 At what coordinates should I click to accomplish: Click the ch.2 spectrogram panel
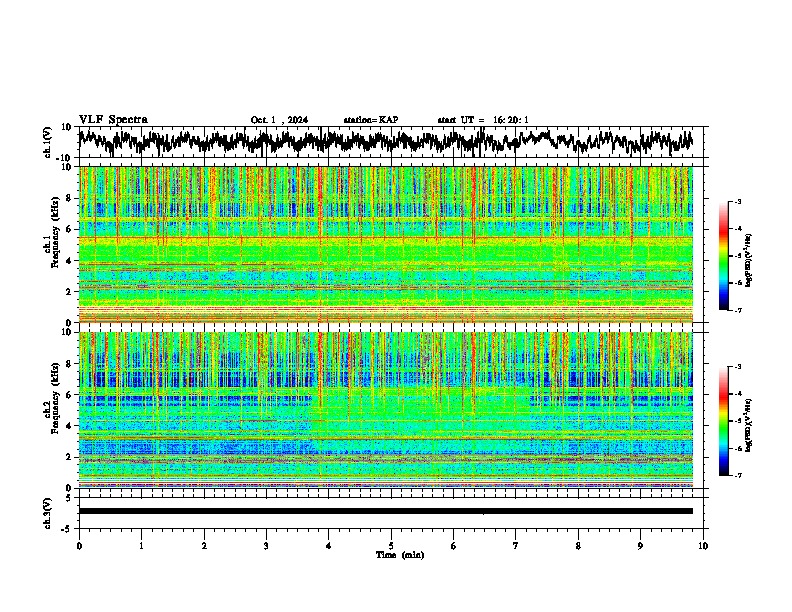386,410
